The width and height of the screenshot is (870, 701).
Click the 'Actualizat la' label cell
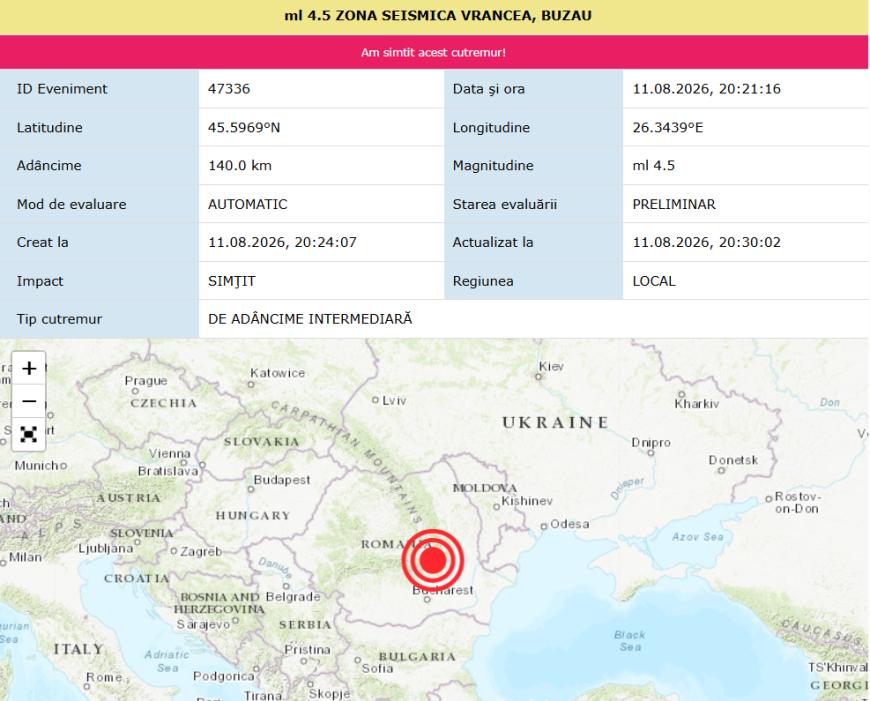tap(533, 242)
